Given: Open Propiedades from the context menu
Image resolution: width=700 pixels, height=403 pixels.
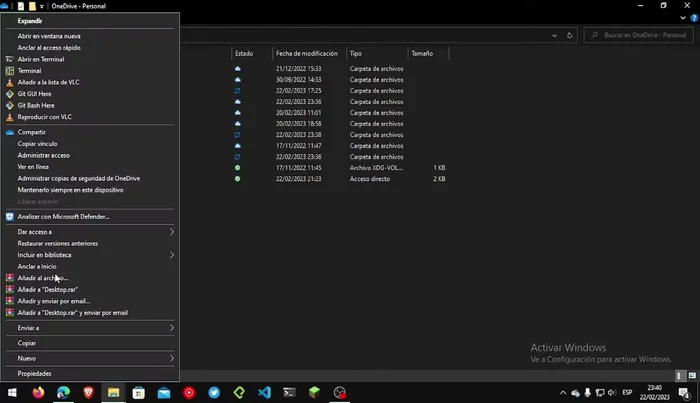Looking at the screenshot, I should 90,374.
